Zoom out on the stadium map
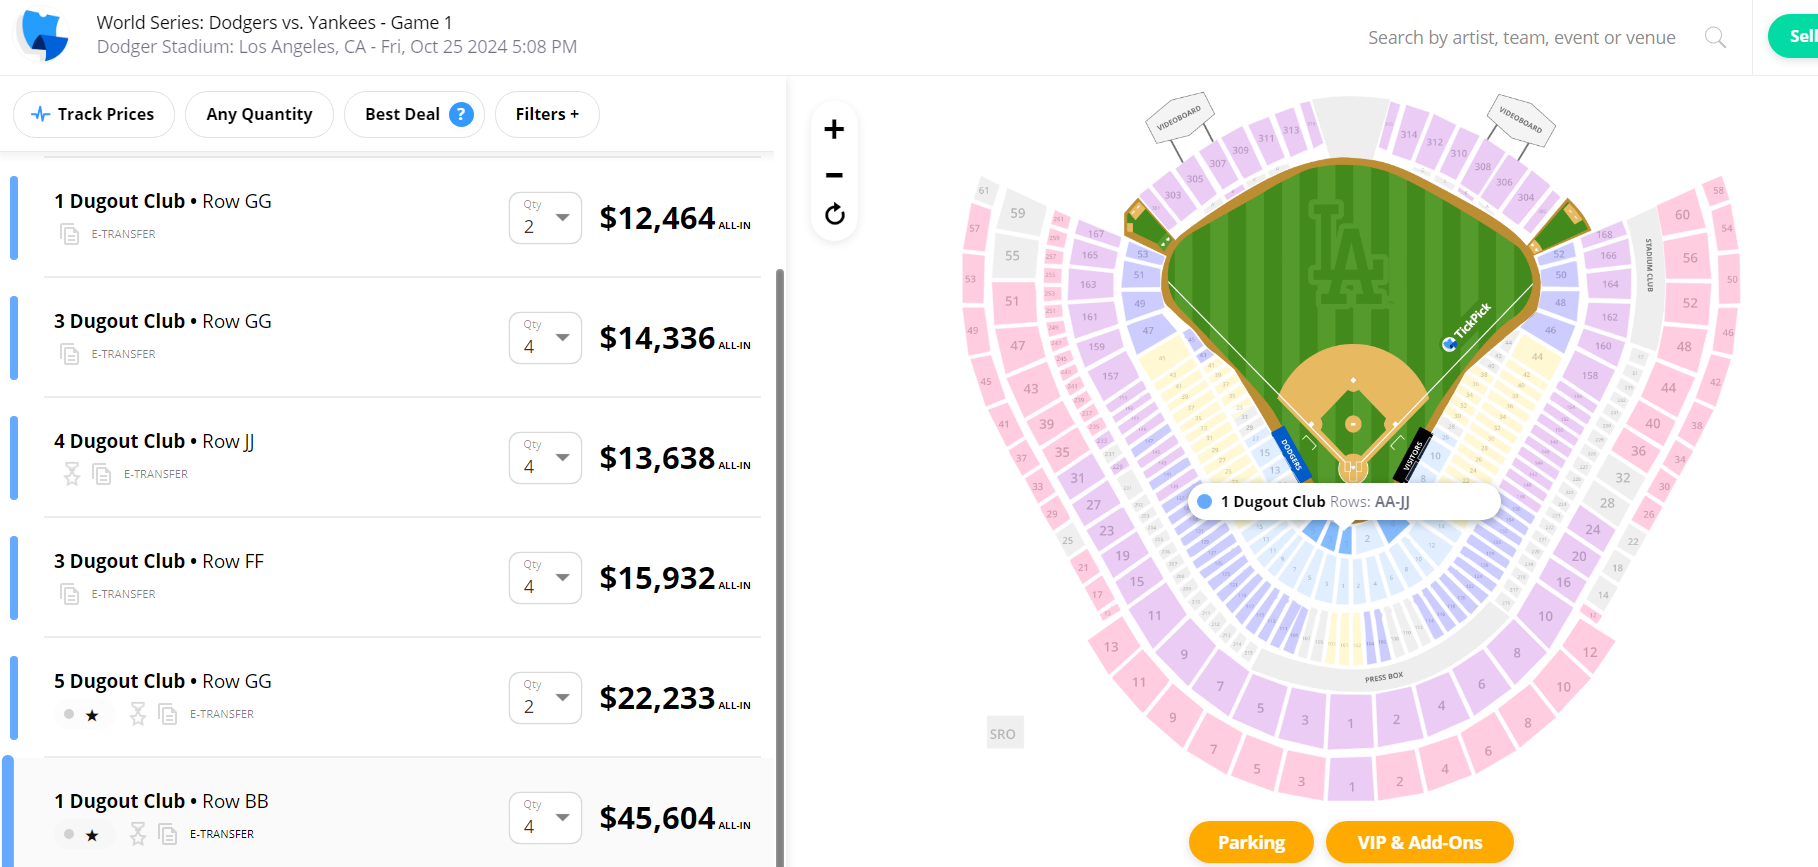The width and height of the screenshot is (1818, 867). (834, 175)
